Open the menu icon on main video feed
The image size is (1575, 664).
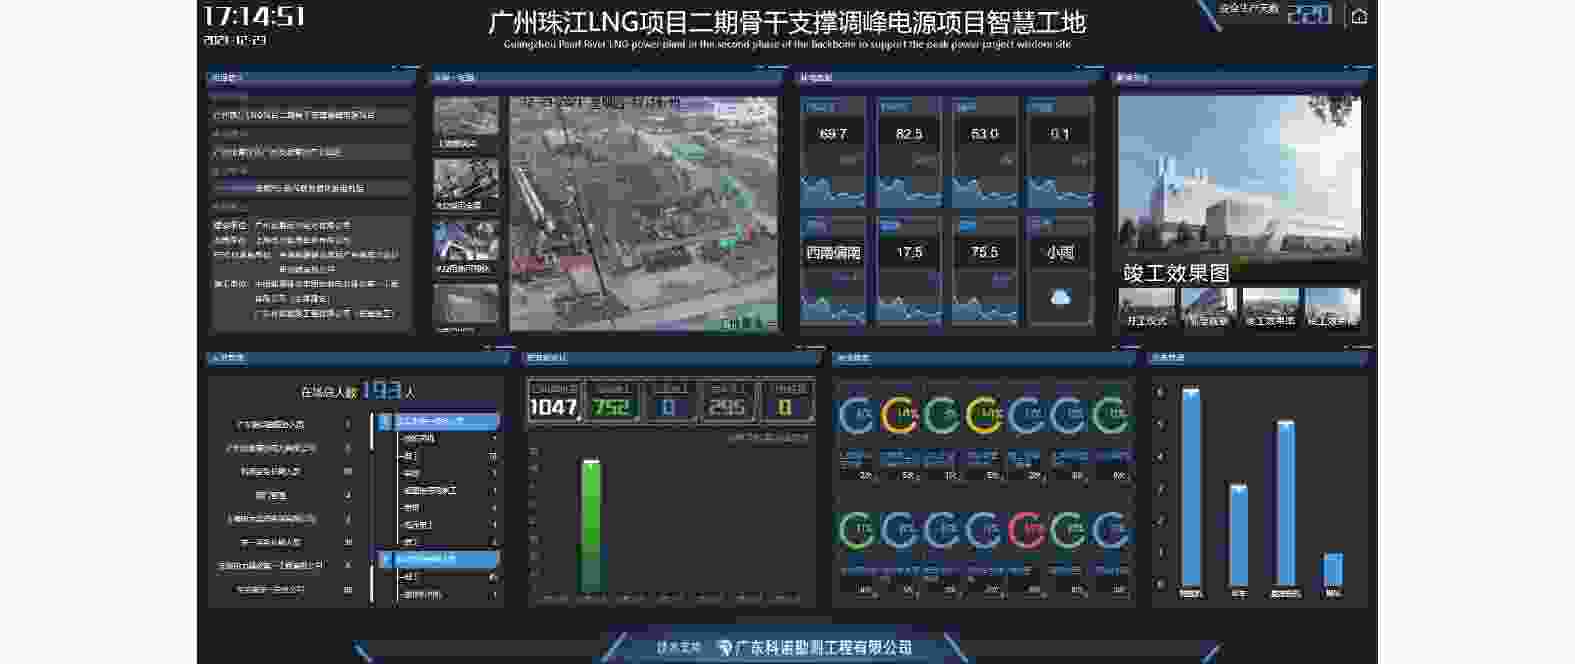click(771, 323)
